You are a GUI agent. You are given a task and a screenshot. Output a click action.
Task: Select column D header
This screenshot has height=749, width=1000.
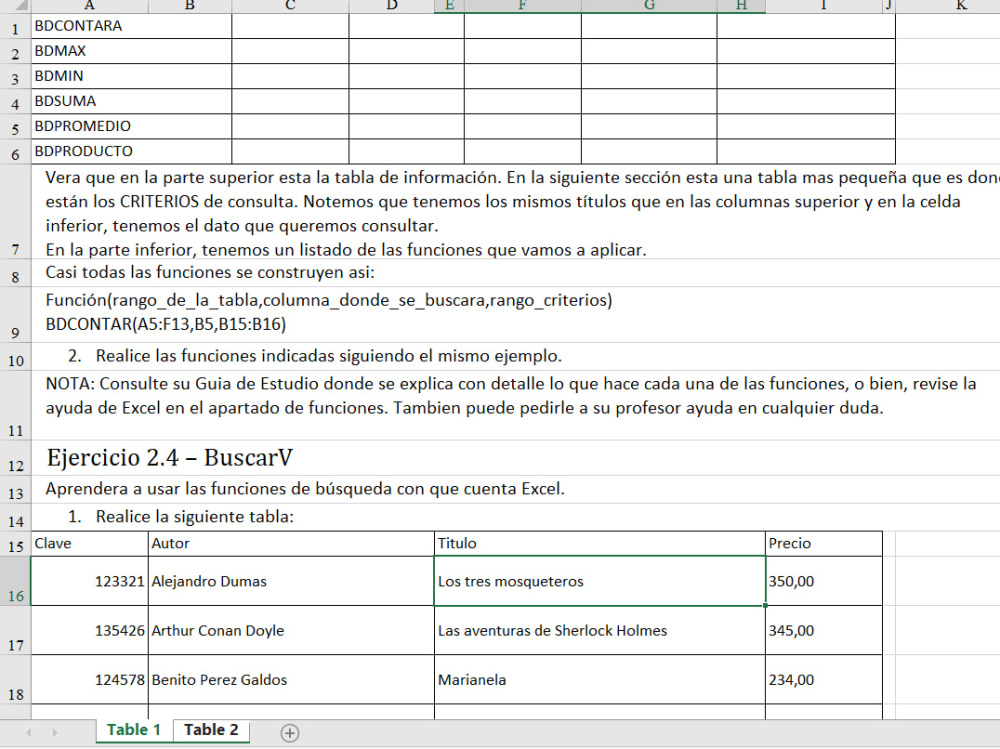(392, 6)
